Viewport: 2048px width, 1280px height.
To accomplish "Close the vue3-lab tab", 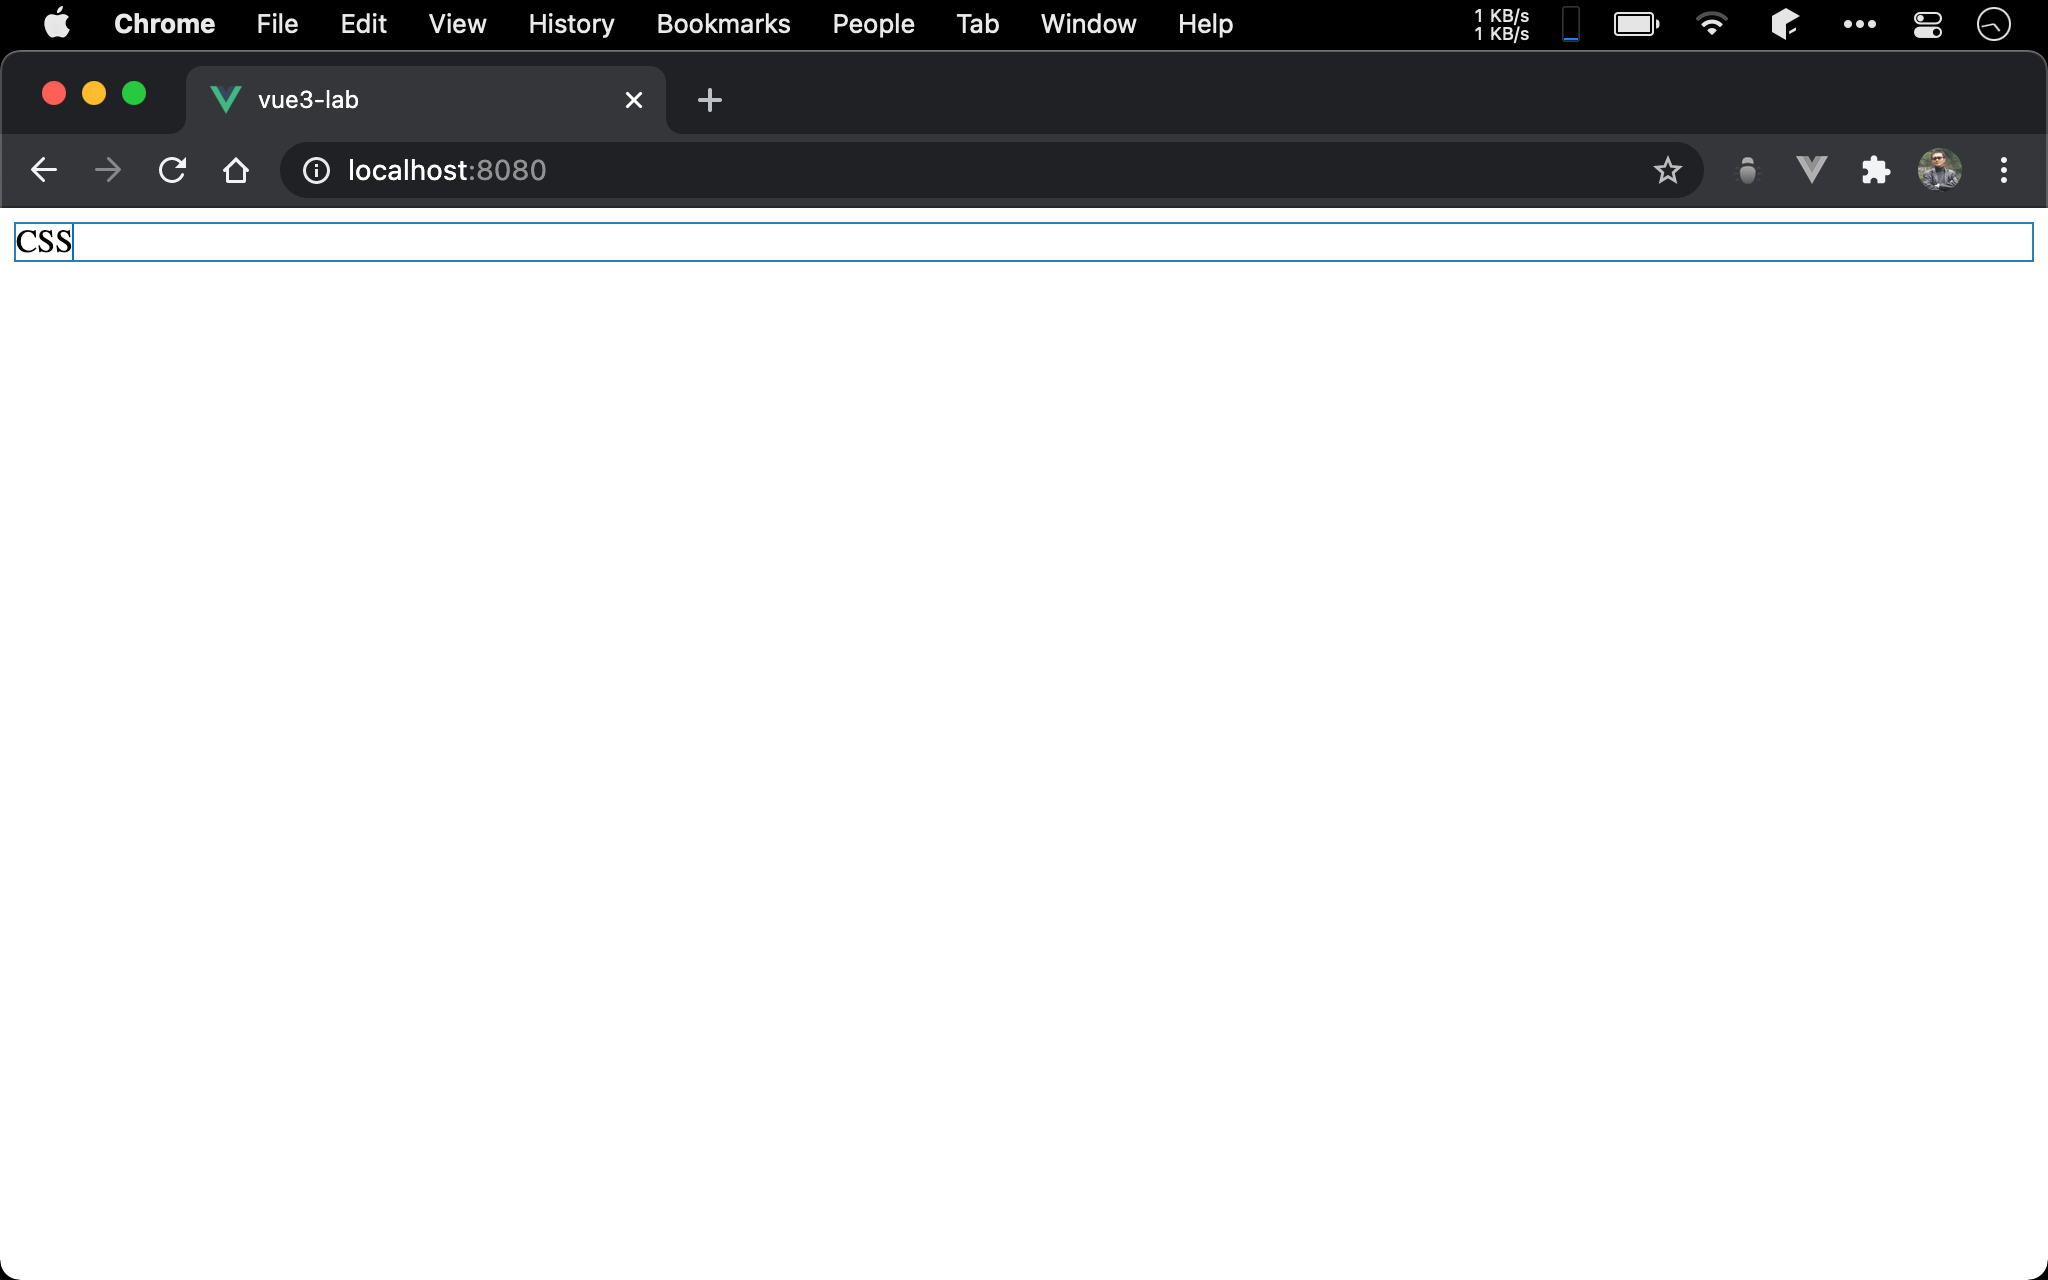I will coord(633,100).
